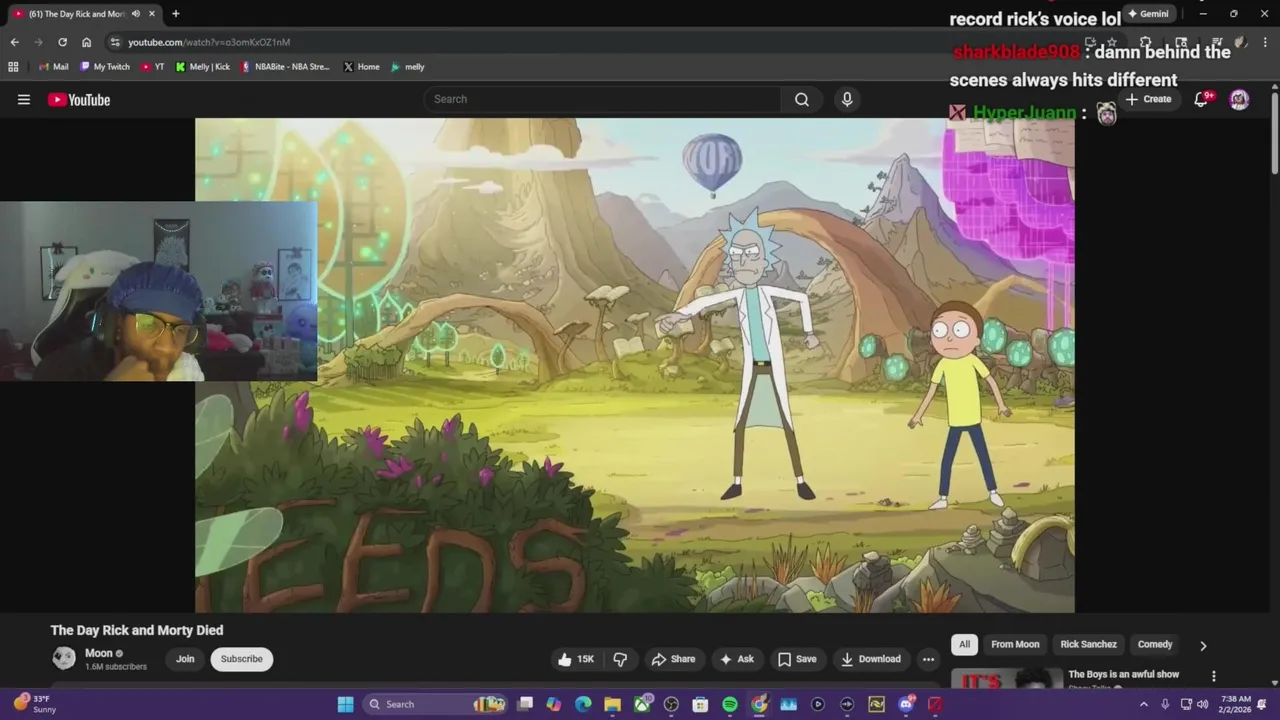This screenshot has width=1280, height=720.
Task: Open Microsoft Edge from the taskbar
Action: [x=583, y=704]
